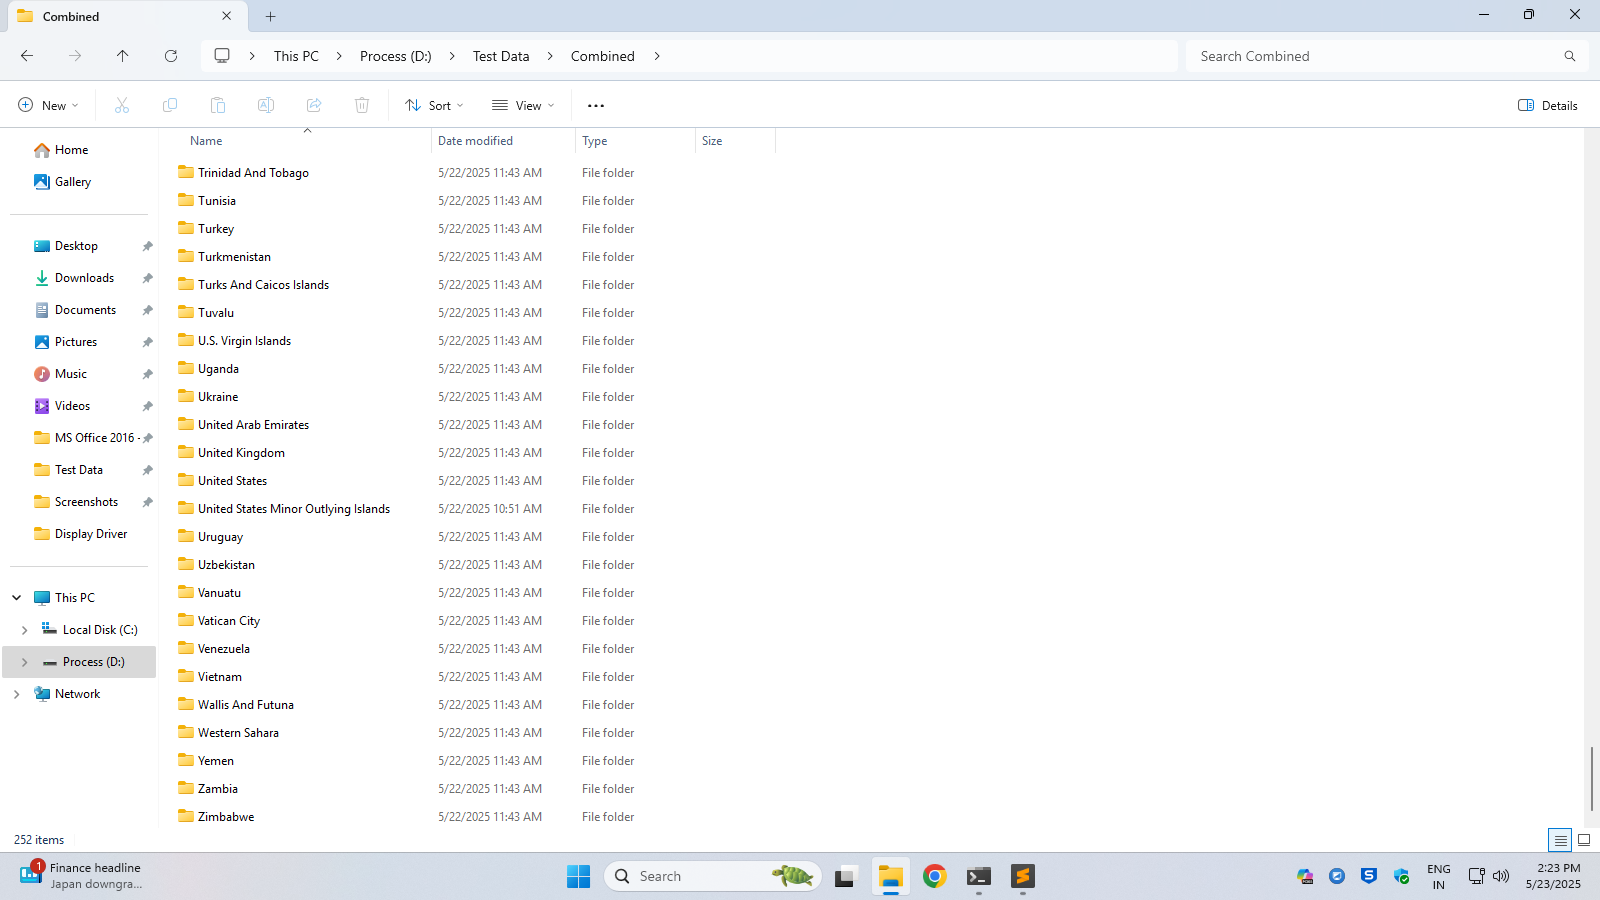Go up one folder level
1600x900 pixels.
123,56
